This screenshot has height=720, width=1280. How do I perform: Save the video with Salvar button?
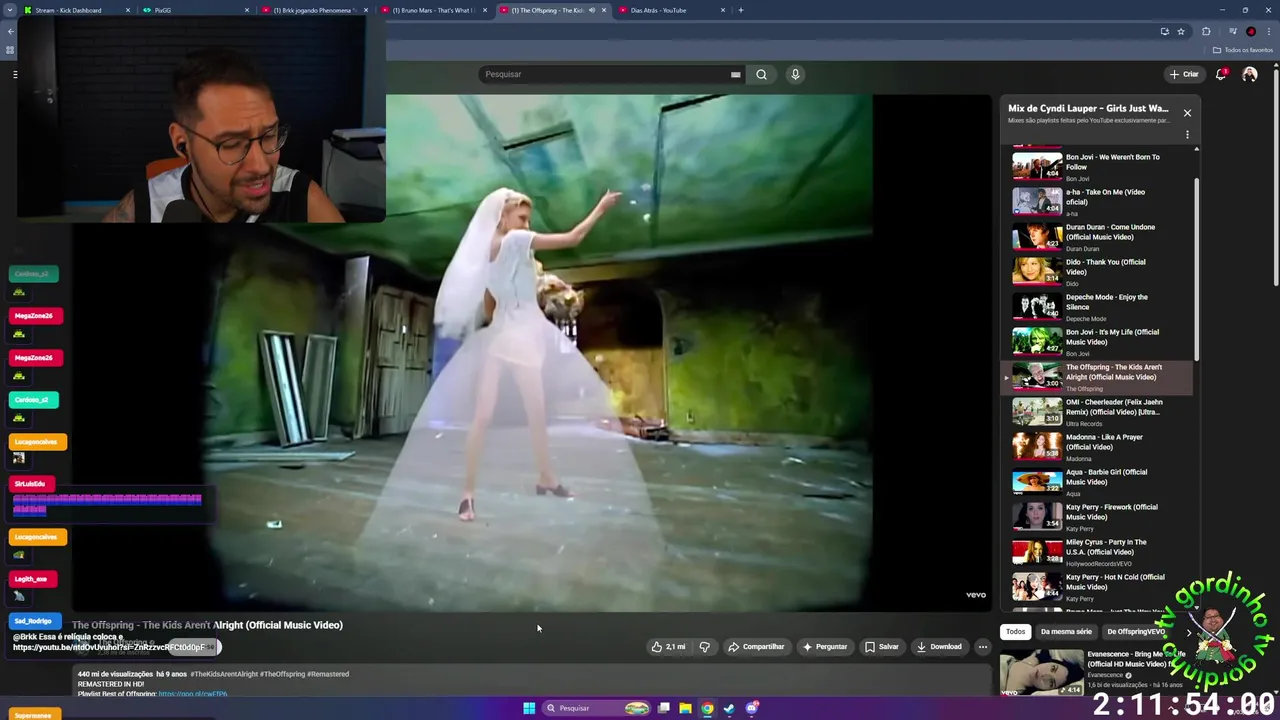point(882,647)
